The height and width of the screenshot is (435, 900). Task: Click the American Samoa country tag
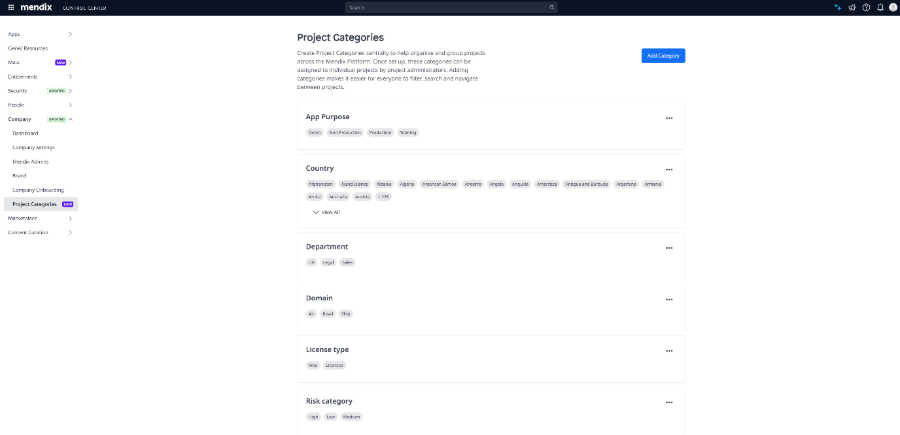pyautogui.click(x=439, y=184)
